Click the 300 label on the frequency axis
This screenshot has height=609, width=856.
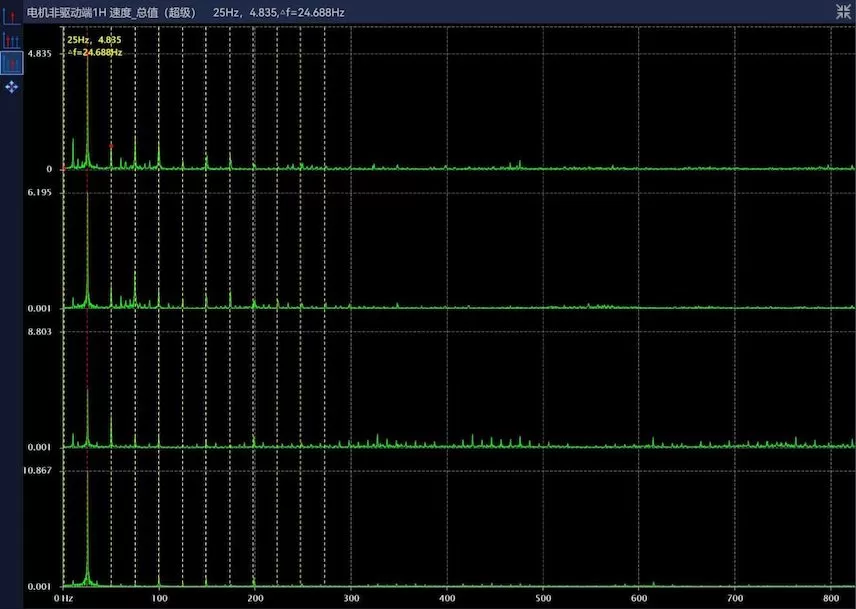coord(351,598)
